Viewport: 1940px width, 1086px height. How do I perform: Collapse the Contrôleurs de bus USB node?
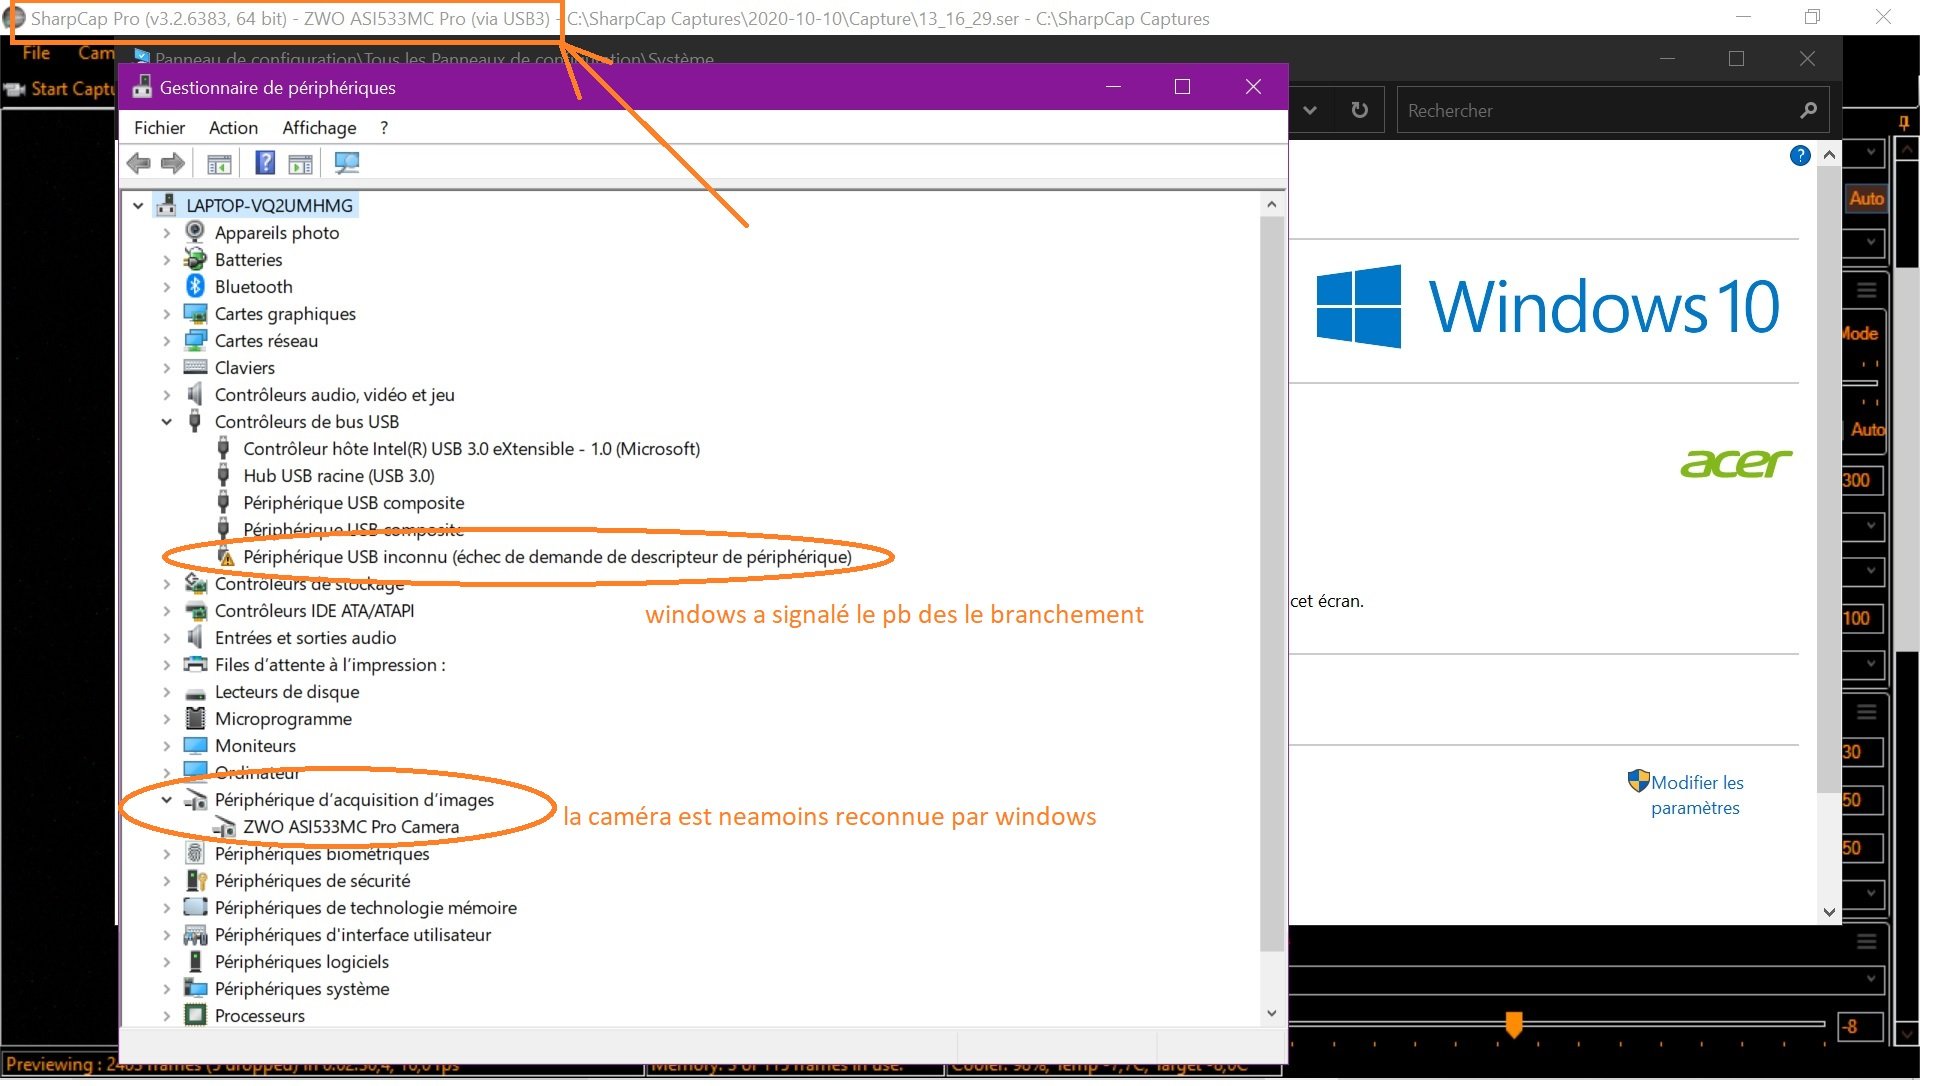(x=167, y=421)
